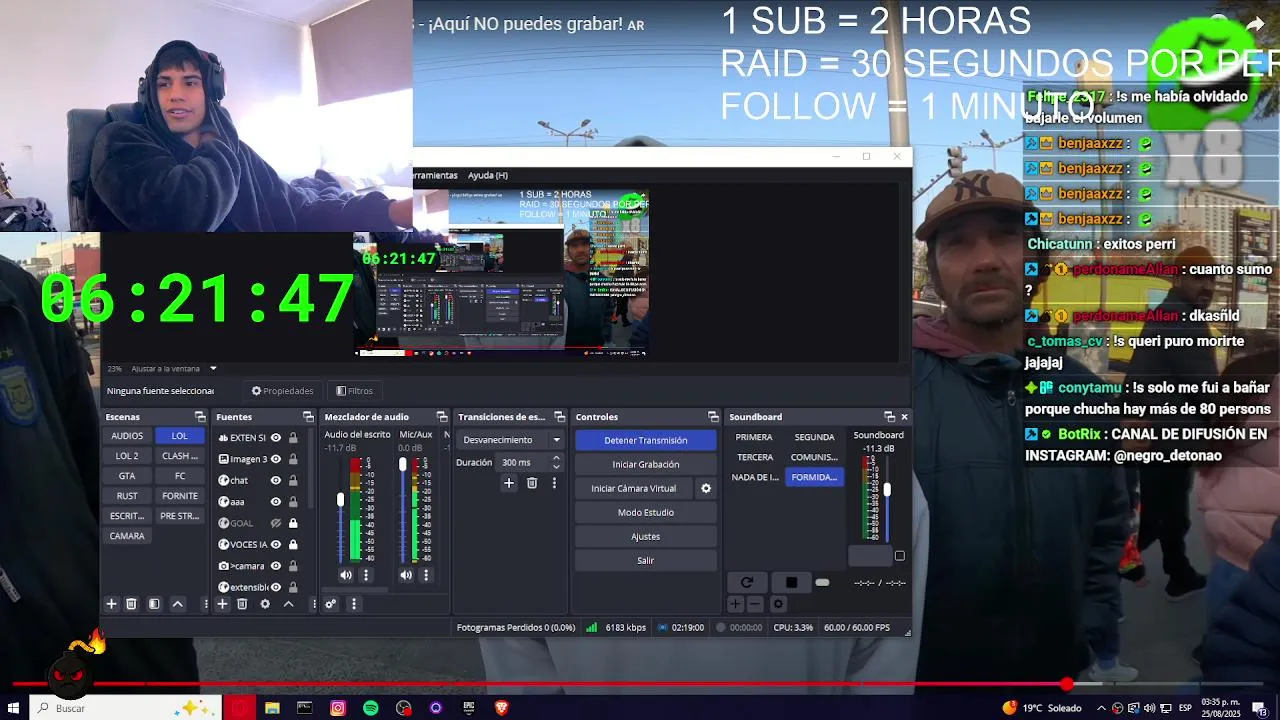Open virtual camera settings gear
Screen dimensions: 1280x720
(x=706, y=488)
